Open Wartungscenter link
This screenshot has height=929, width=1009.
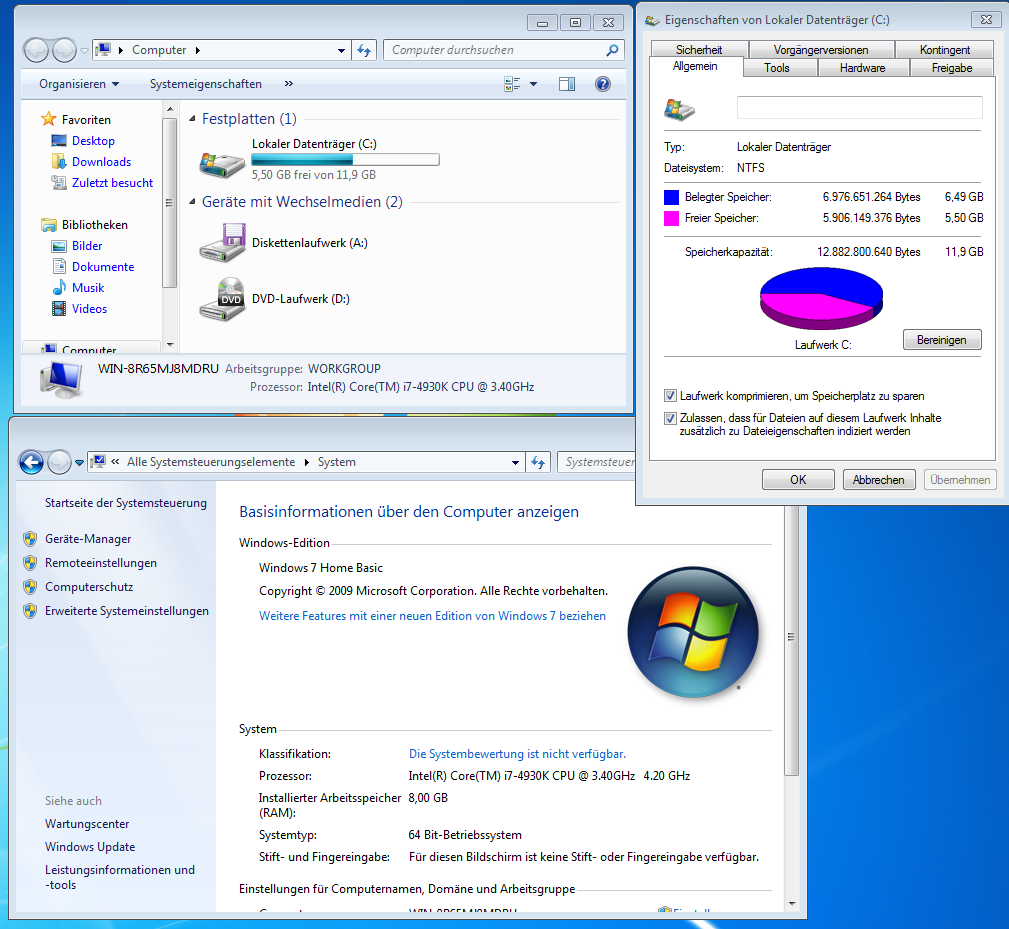click(x=87, y=823)
